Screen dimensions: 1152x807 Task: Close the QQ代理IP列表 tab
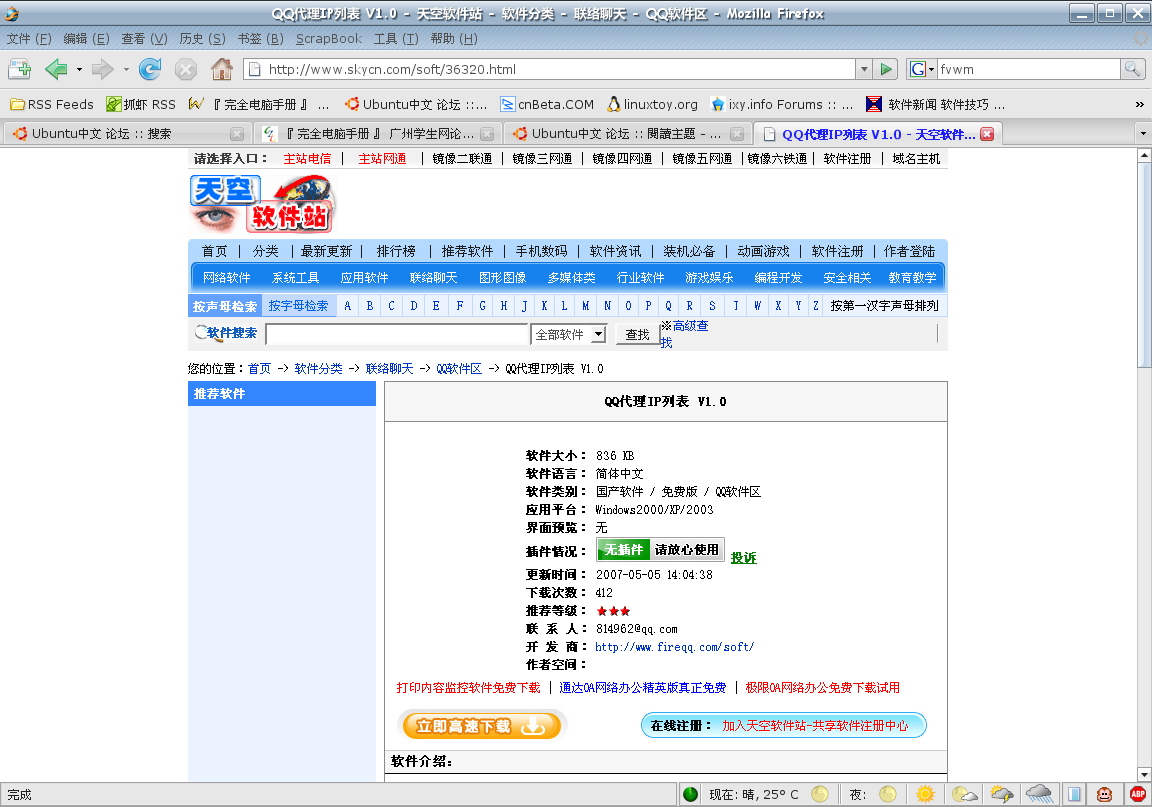[987, 134]
